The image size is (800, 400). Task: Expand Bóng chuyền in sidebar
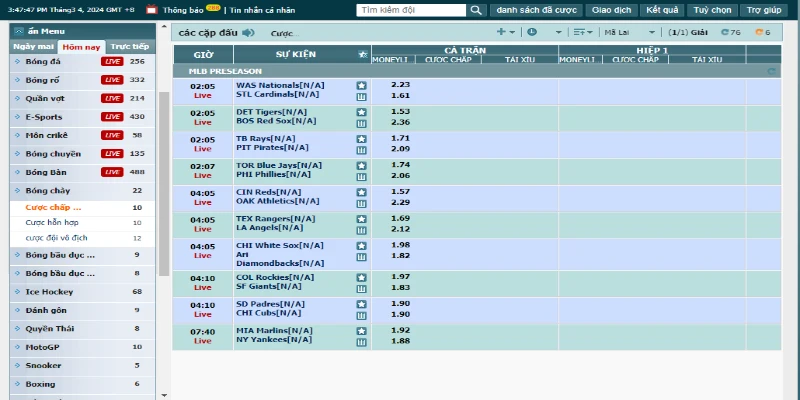pos(82,154)
